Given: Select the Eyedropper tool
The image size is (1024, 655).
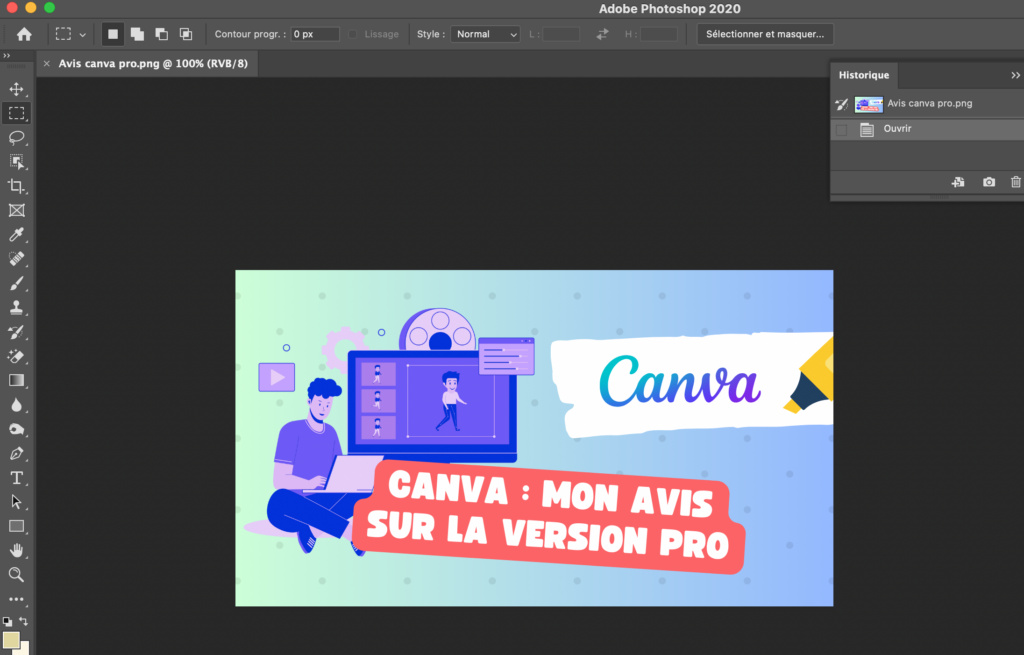Looking at the screenshot, I should (16, 234).
